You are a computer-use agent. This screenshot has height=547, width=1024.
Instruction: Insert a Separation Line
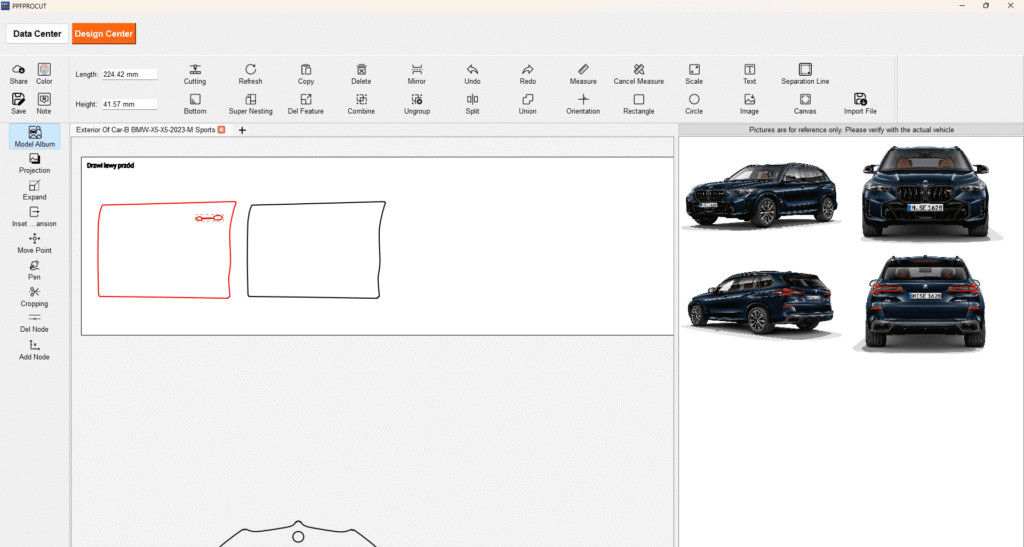(x=805, y=69)
